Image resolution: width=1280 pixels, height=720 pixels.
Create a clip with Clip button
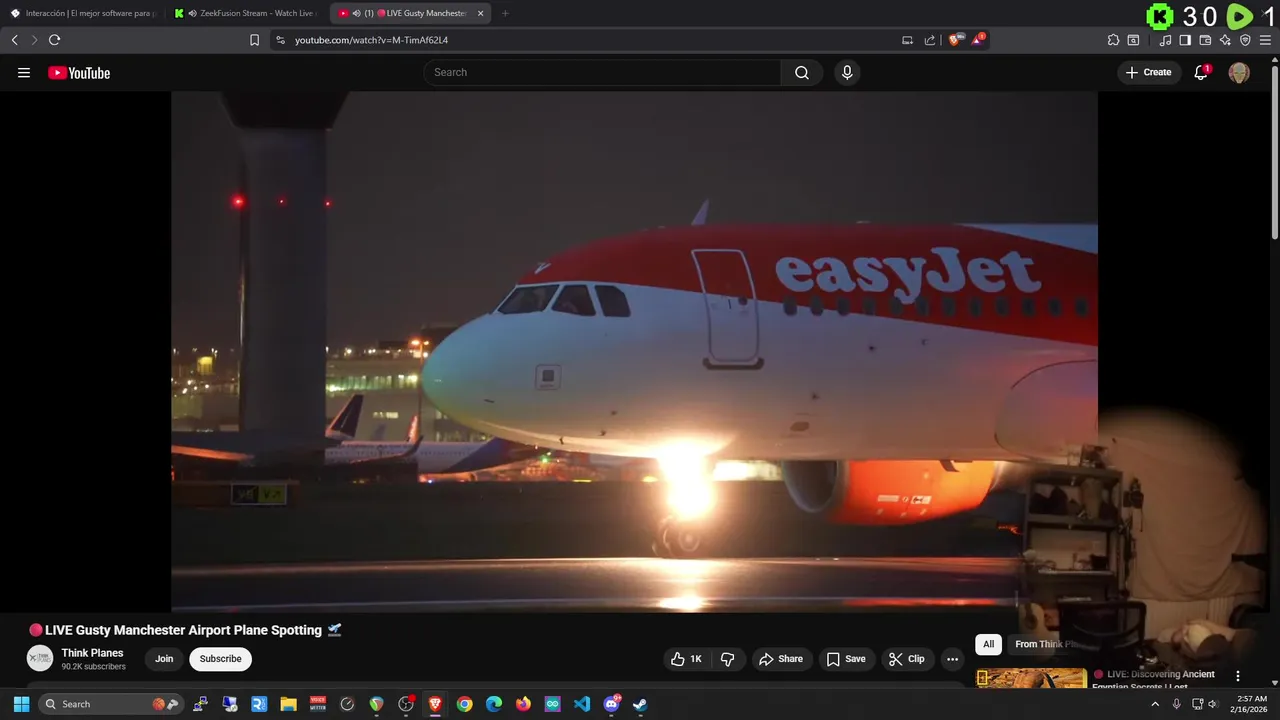click(907, 659)
